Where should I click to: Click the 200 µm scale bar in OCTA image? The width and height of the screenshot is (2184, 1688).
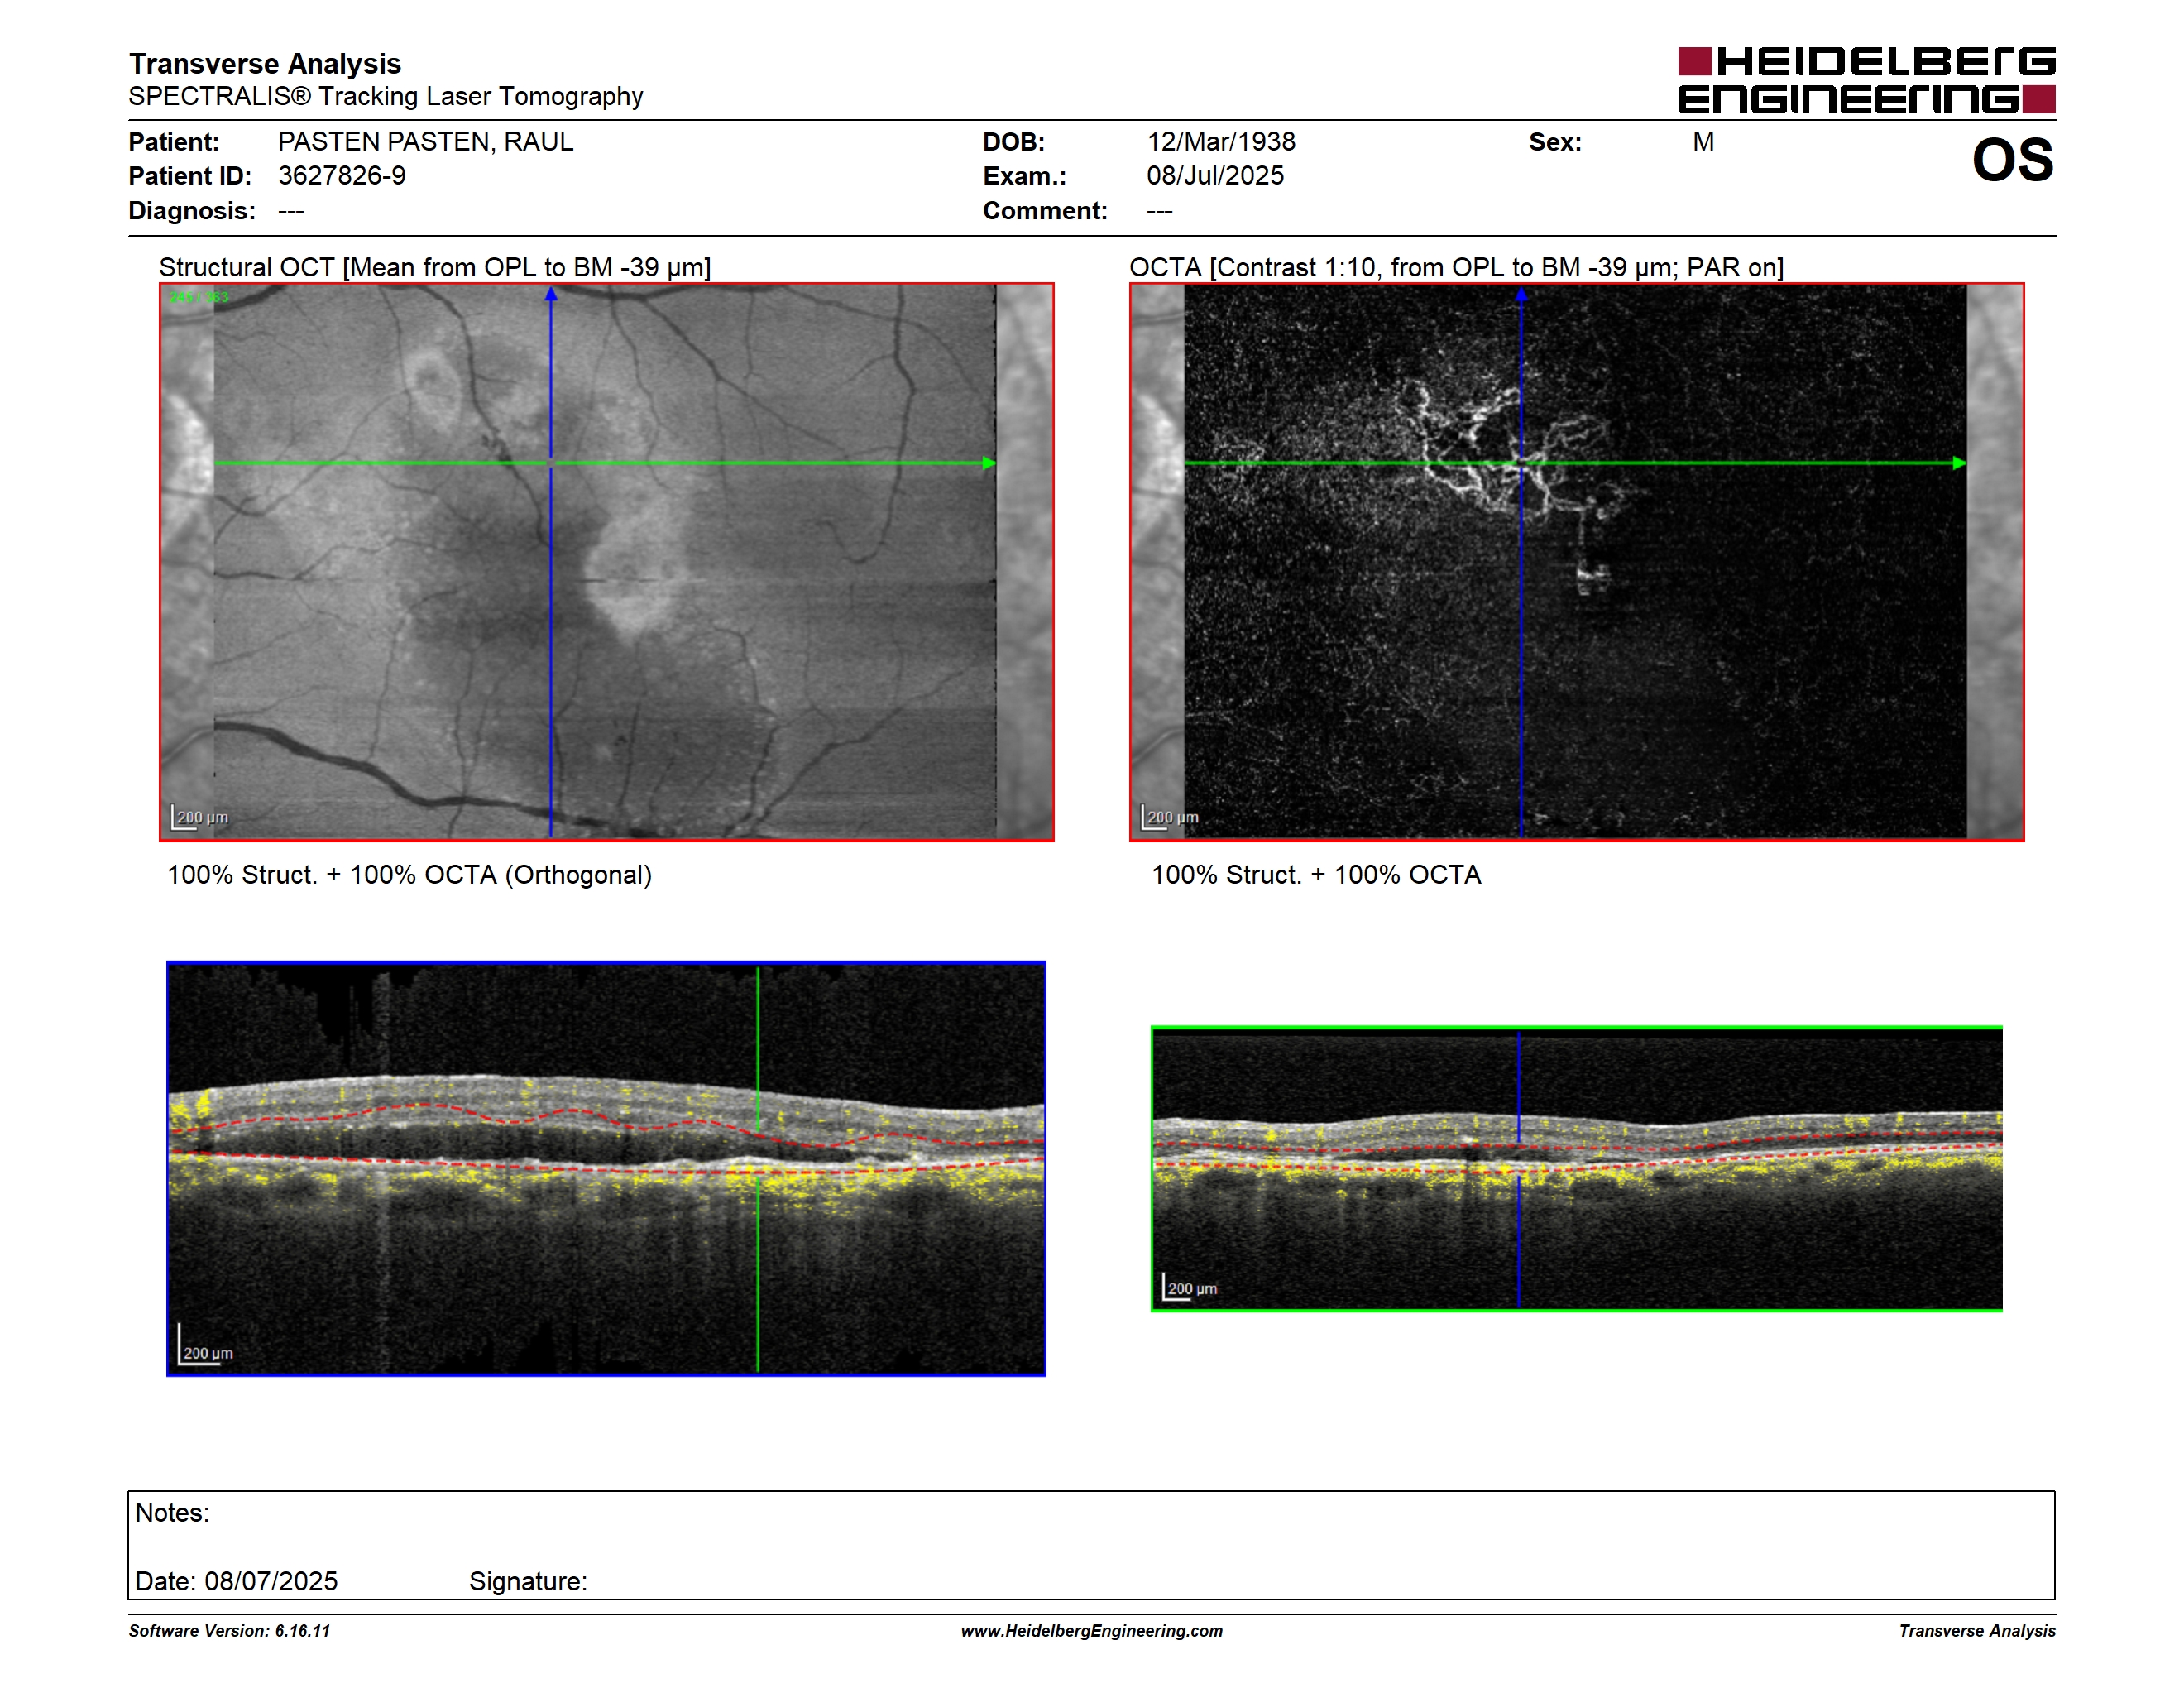[1170, 817]
